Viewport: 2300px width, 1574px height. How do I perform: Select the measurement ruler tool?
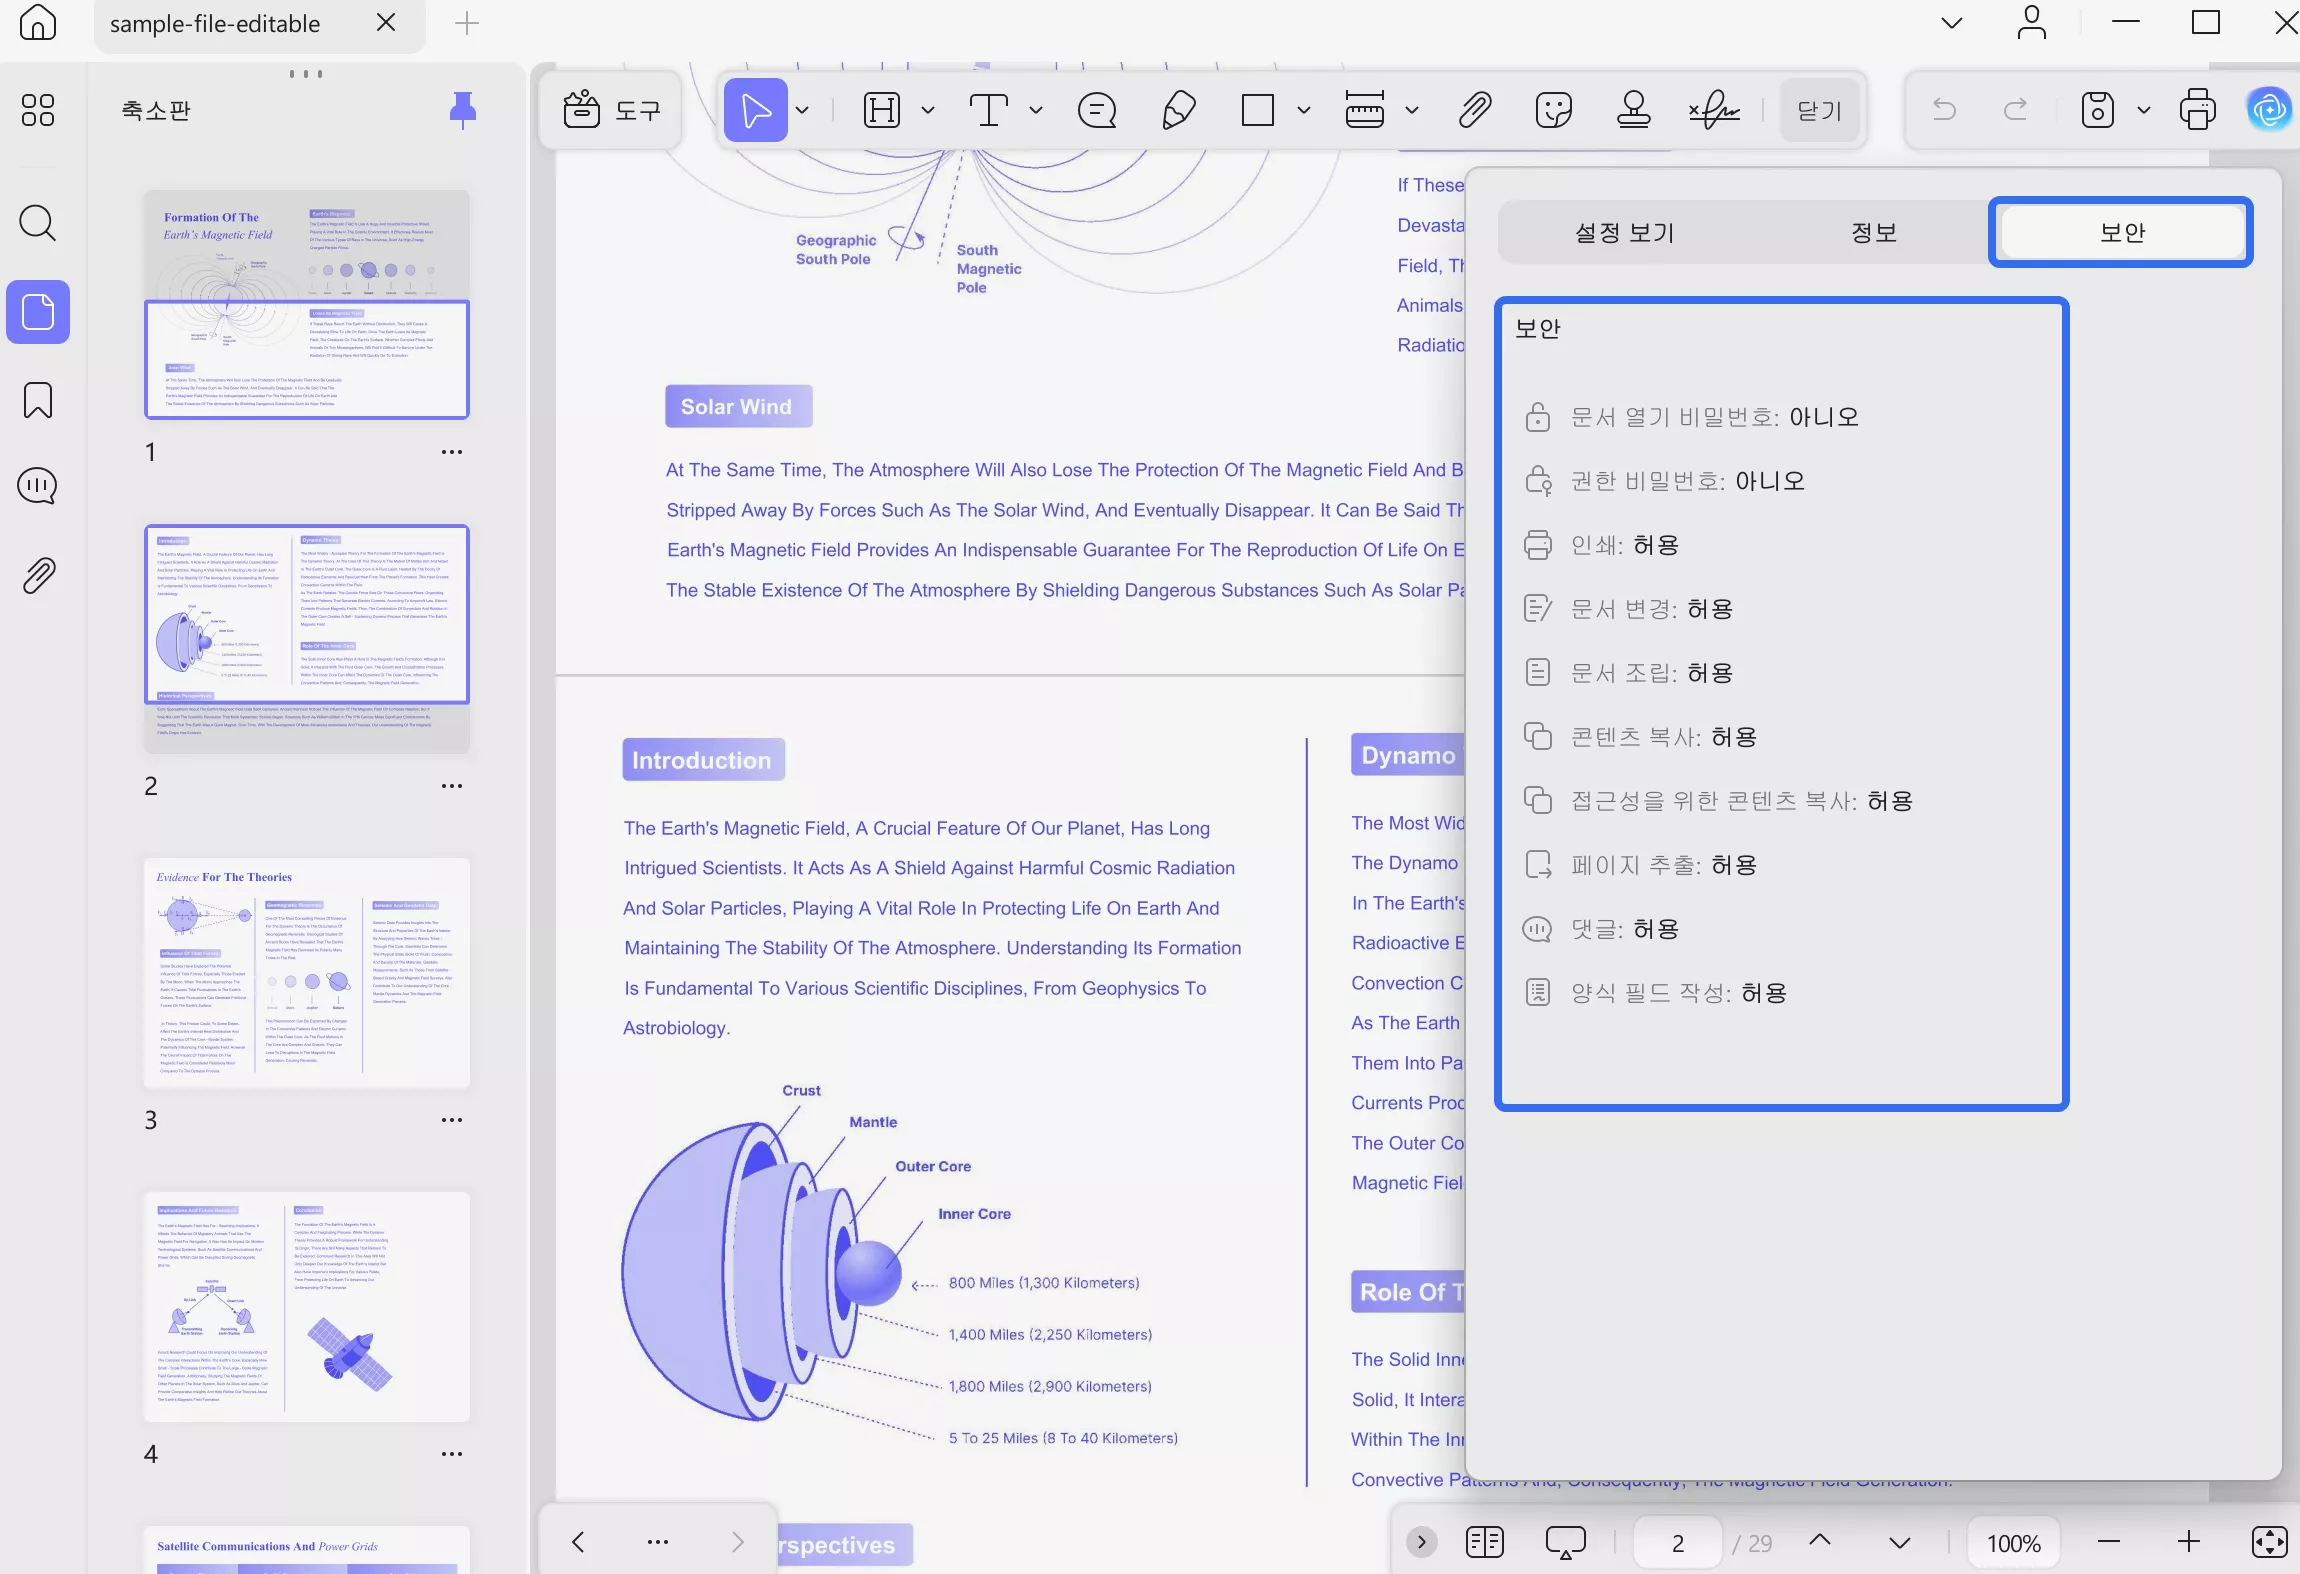click(1365, 110)
